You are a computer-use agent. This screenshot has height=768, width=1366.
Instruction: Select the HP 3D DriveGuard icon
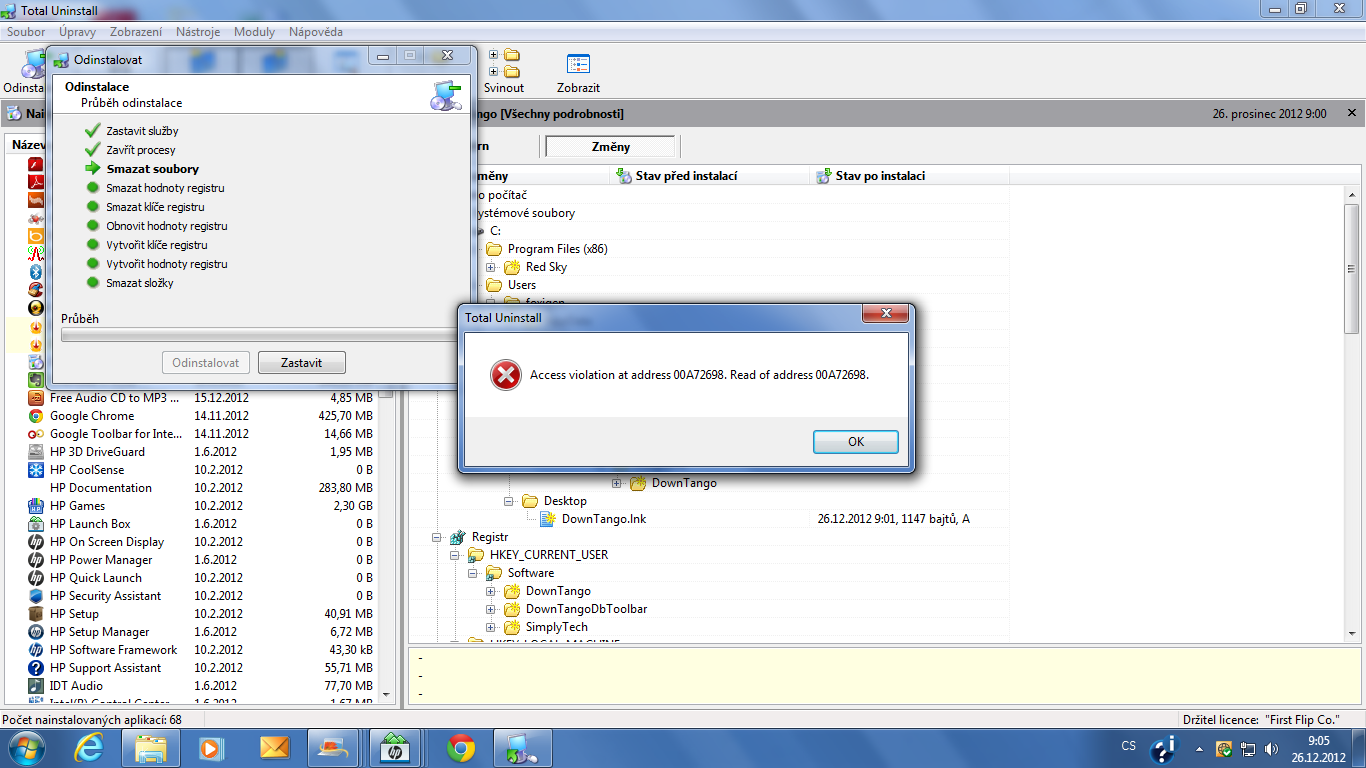pos(35,452)
